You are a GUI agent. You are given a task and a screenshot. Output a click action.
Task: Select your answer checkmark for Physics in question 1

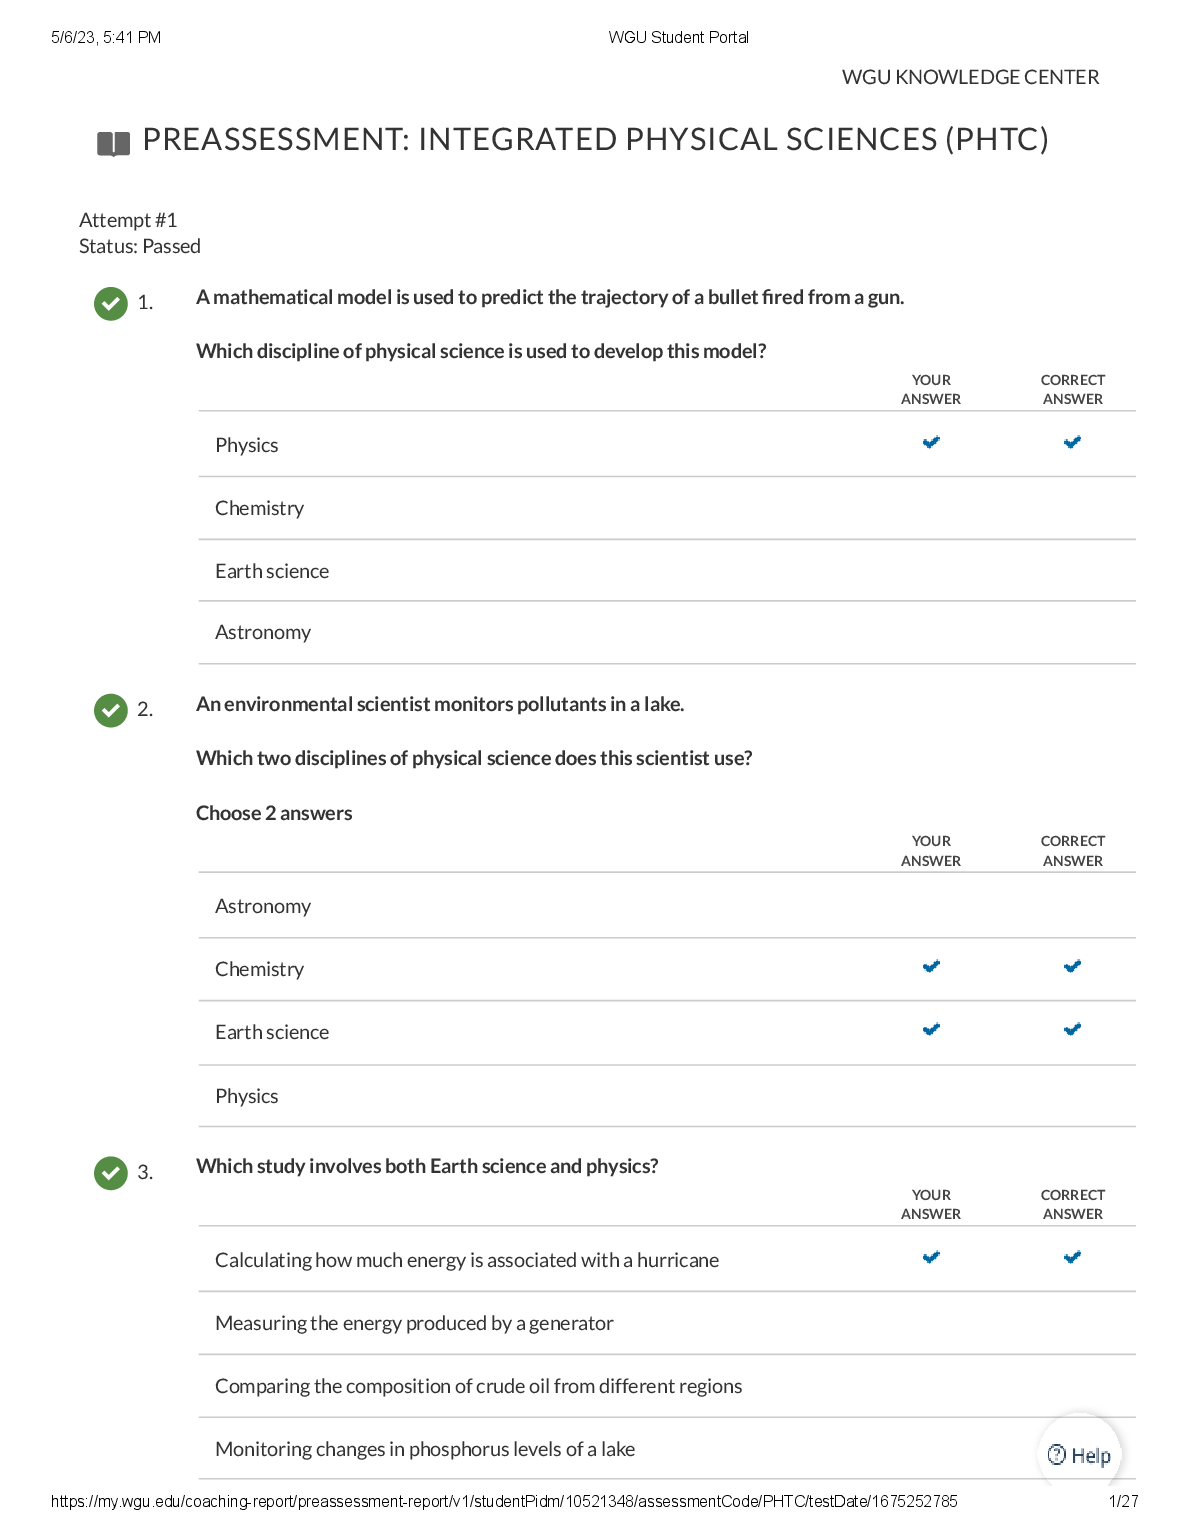point(931,442)
